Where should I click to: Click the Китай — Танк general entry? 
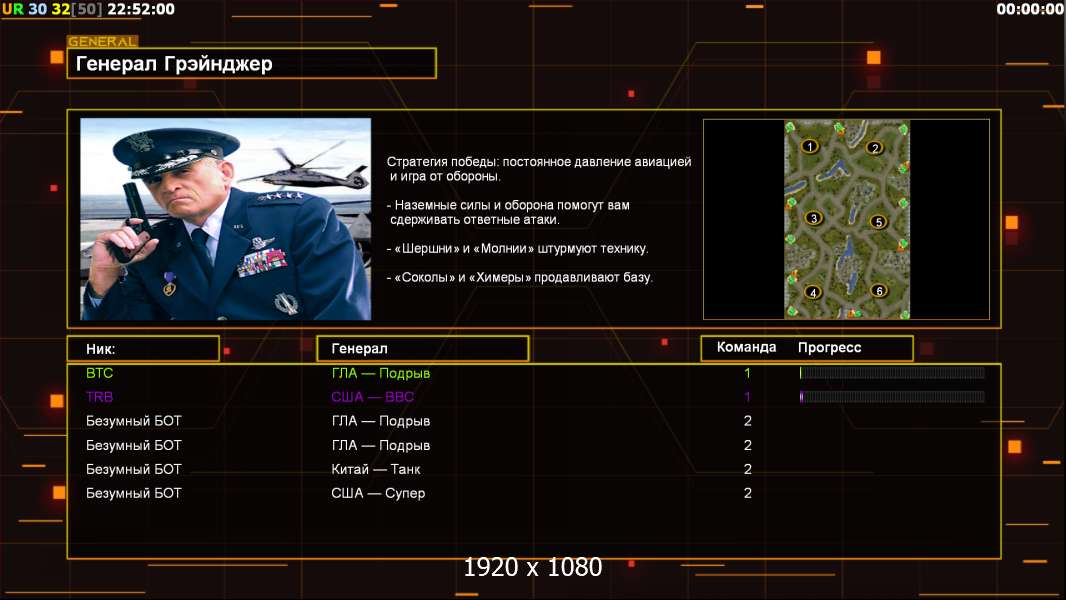[376, 469]
